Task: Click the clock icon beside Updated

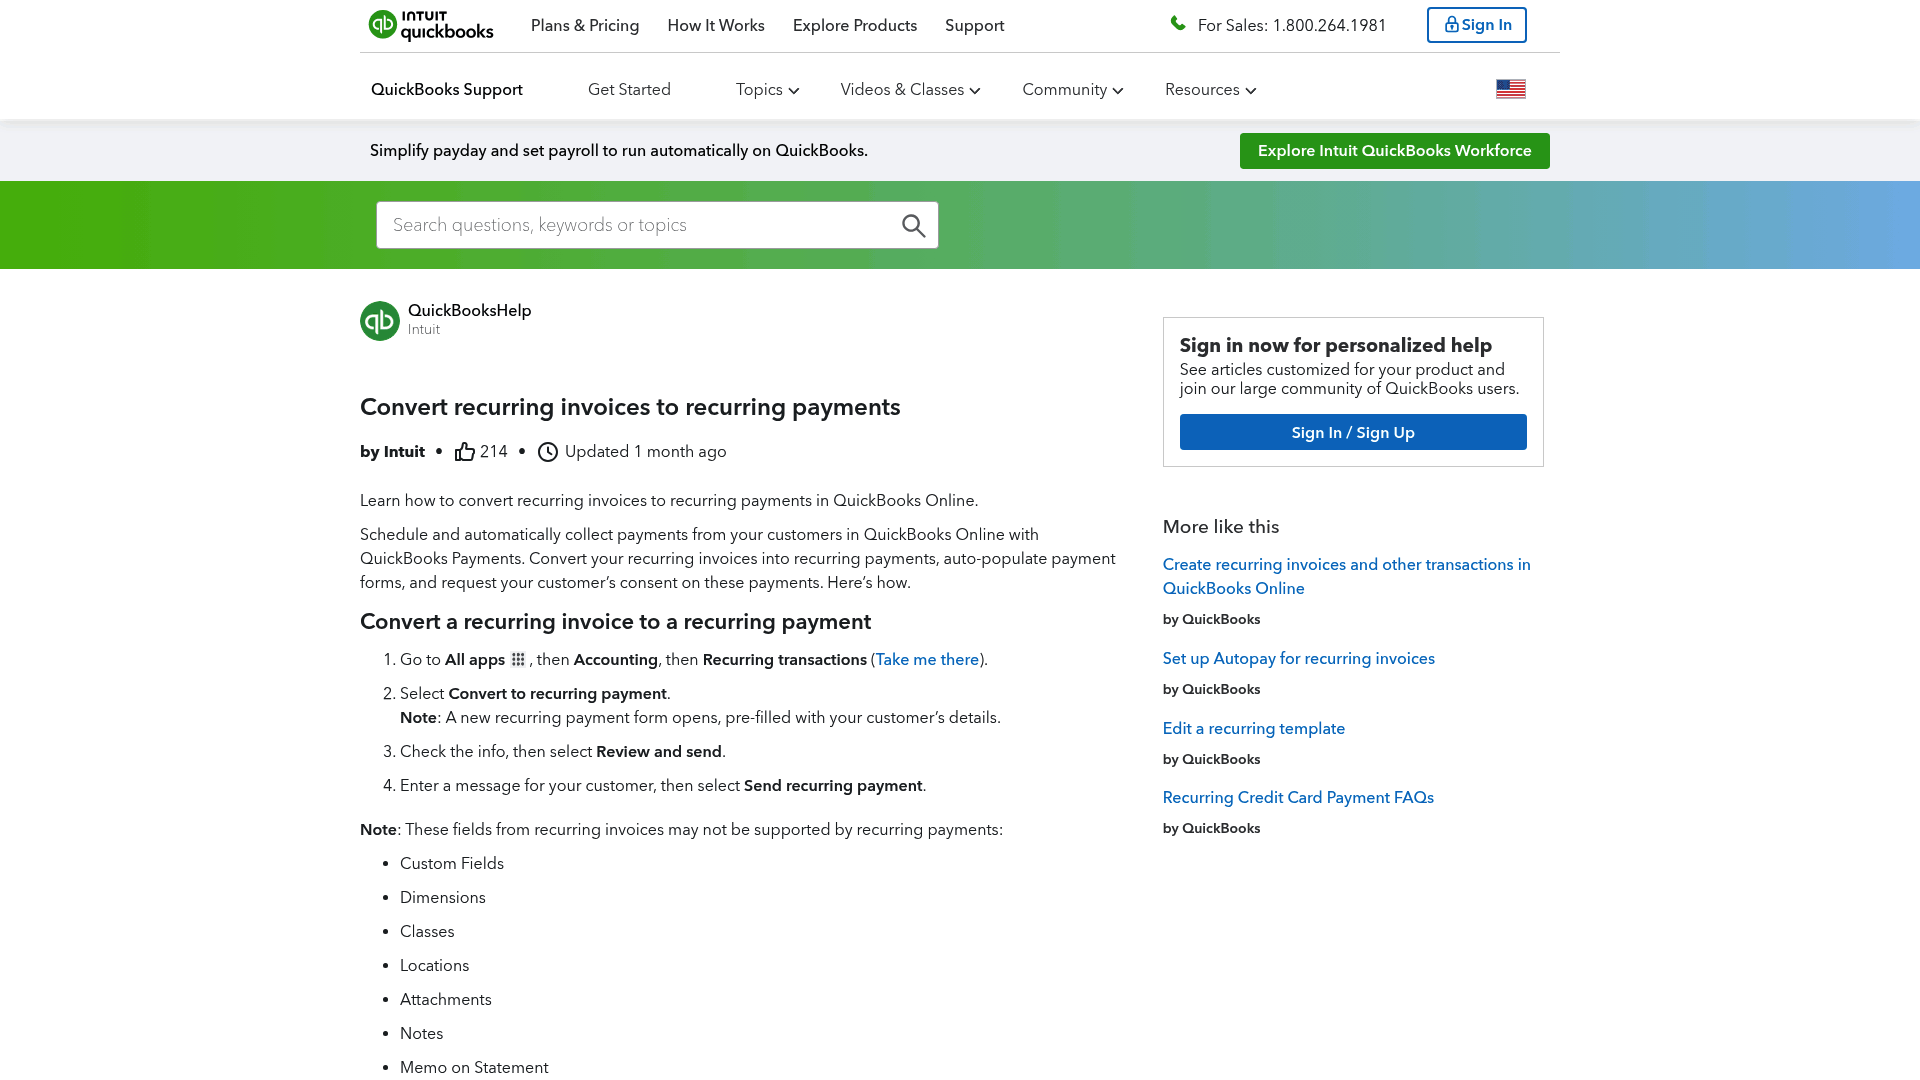Action: [x=548, y=452]
